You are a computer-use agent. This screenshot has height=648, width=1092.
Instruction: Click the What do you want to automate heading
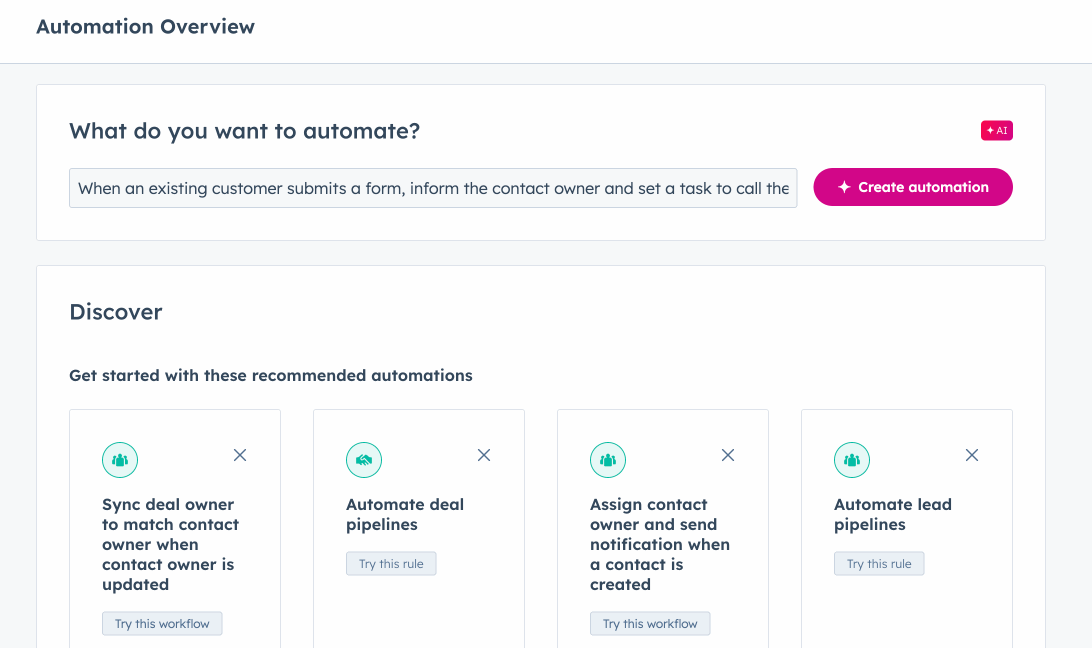pos(244,131)
